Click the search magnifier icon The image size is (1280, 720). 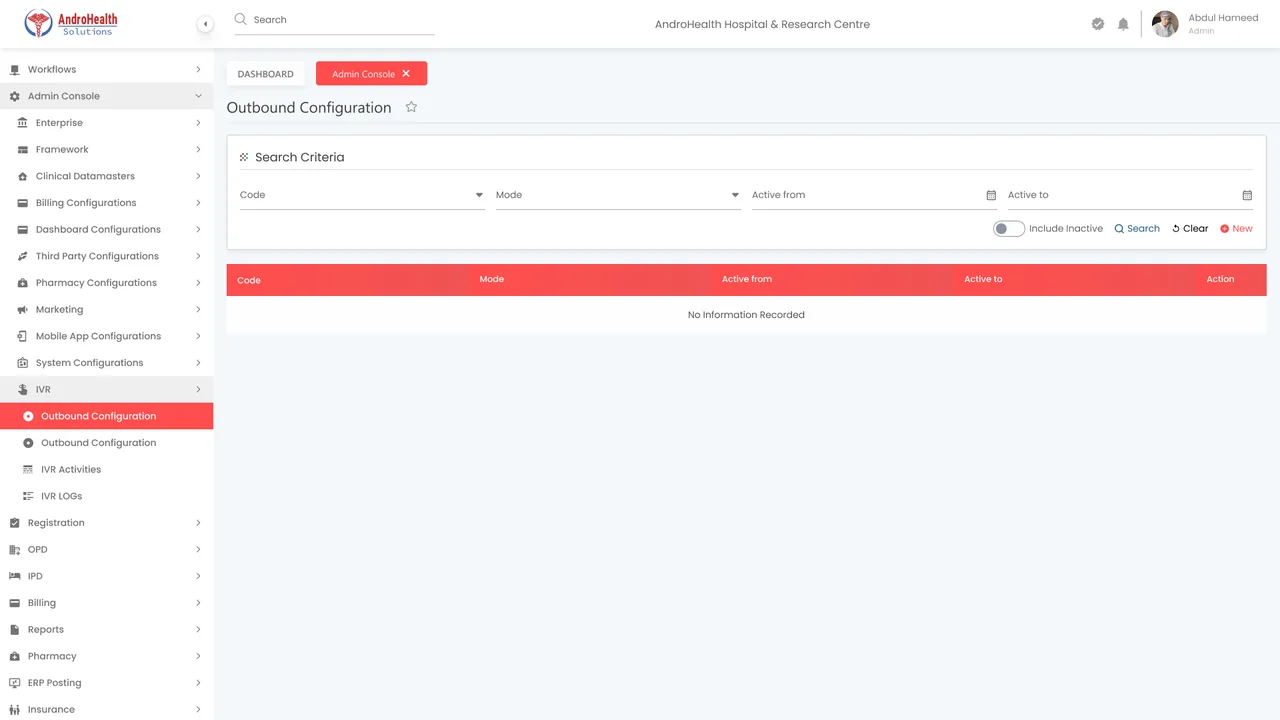click(240, 19)
